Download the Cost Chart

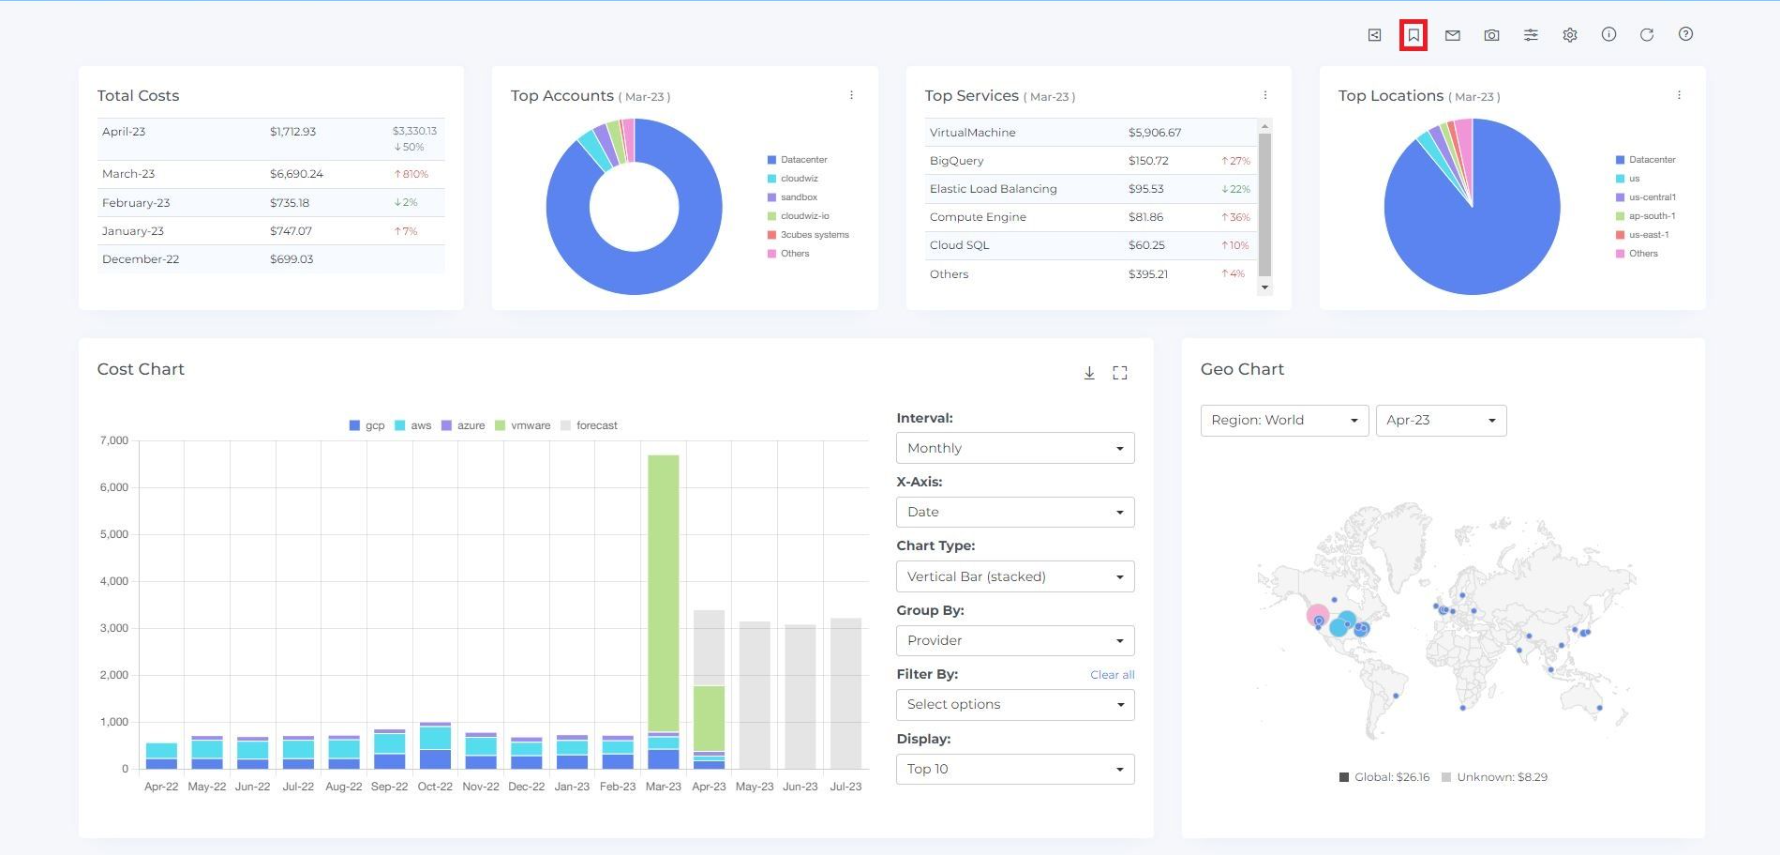click(x=1089, y=373)
